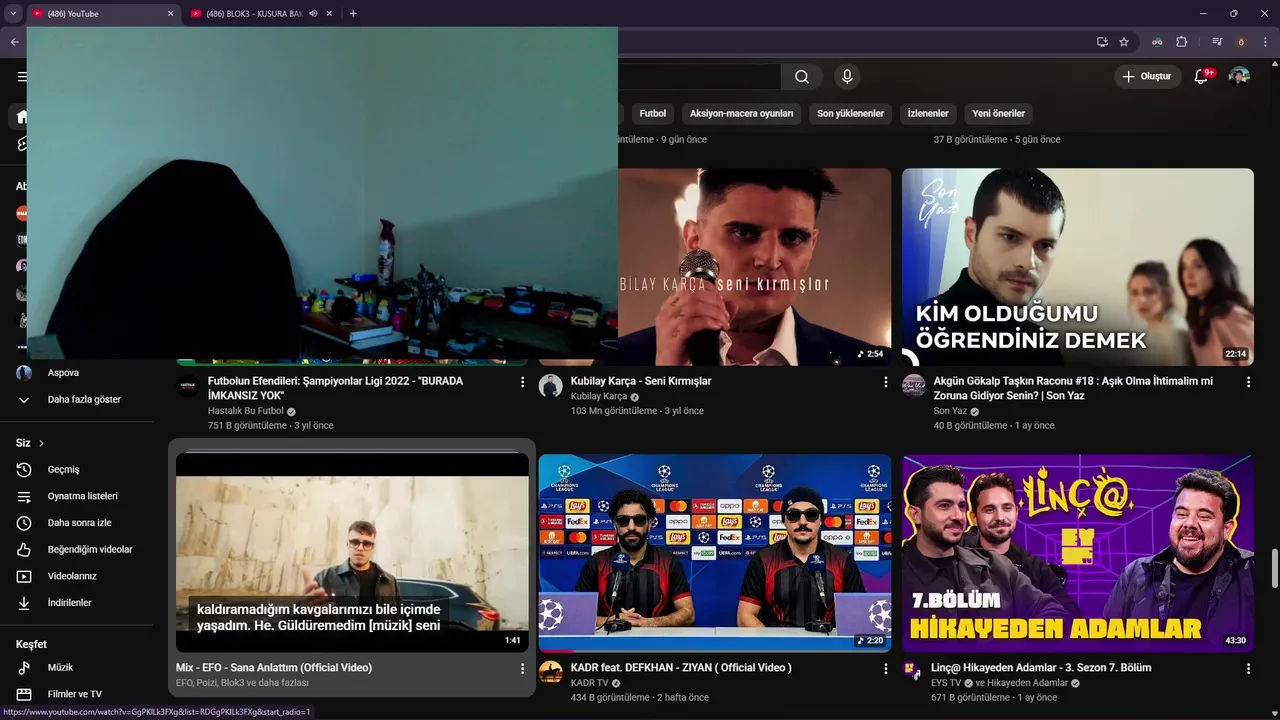Open the Siz section chevron

41,443
